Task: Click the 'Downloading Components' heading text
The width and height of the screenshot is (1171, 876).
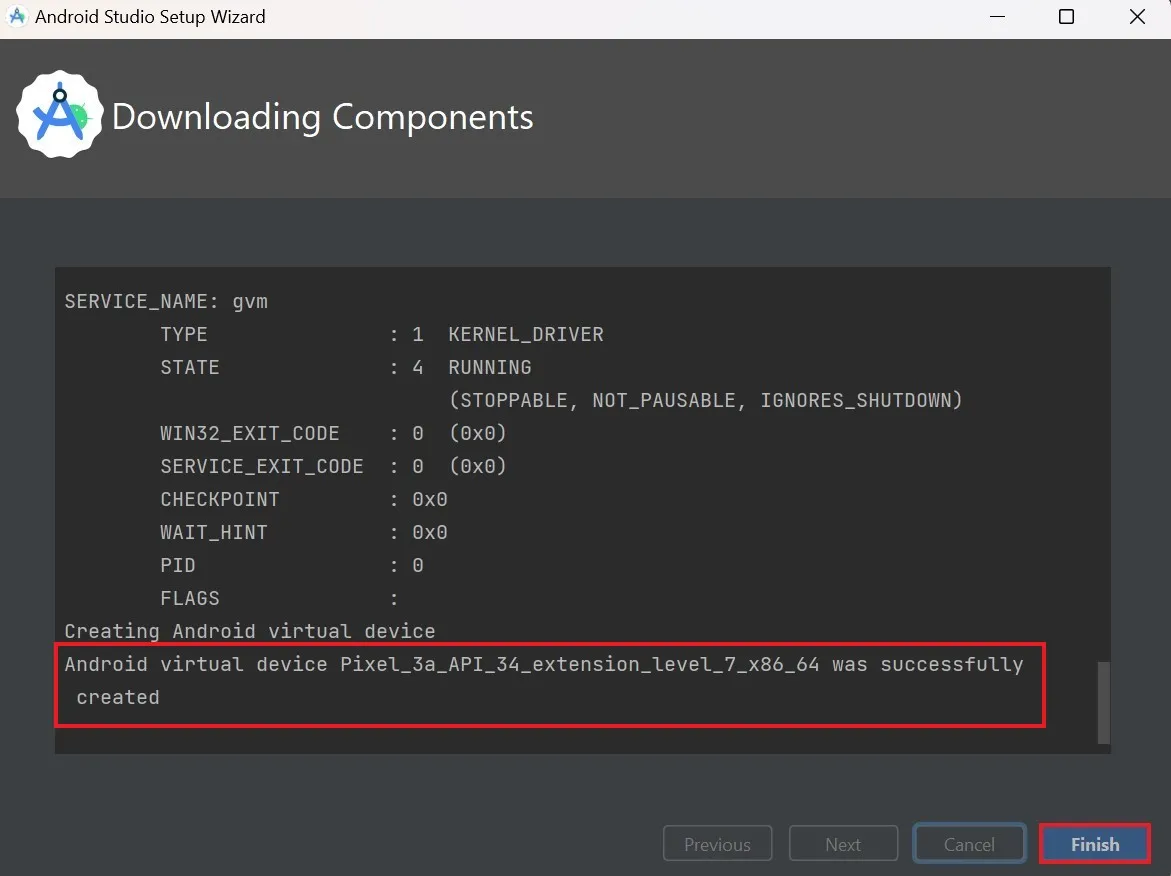Action: [322, 117]
